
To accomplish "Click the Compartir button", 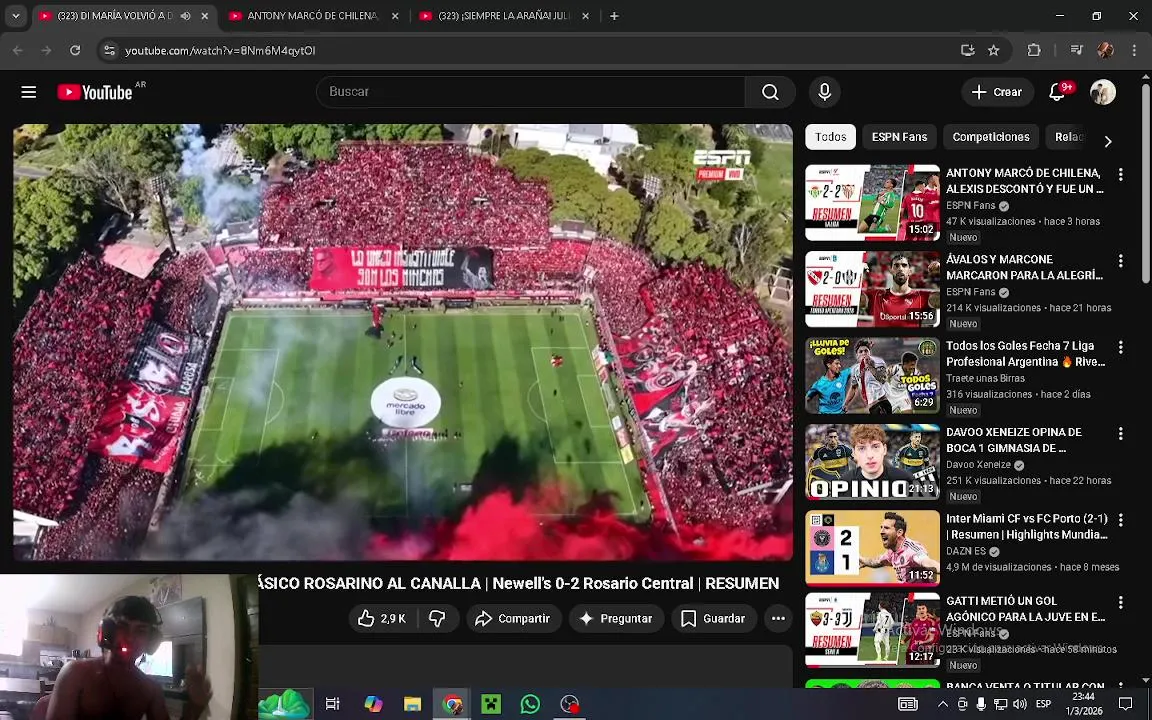I will [x=513, y=619].
